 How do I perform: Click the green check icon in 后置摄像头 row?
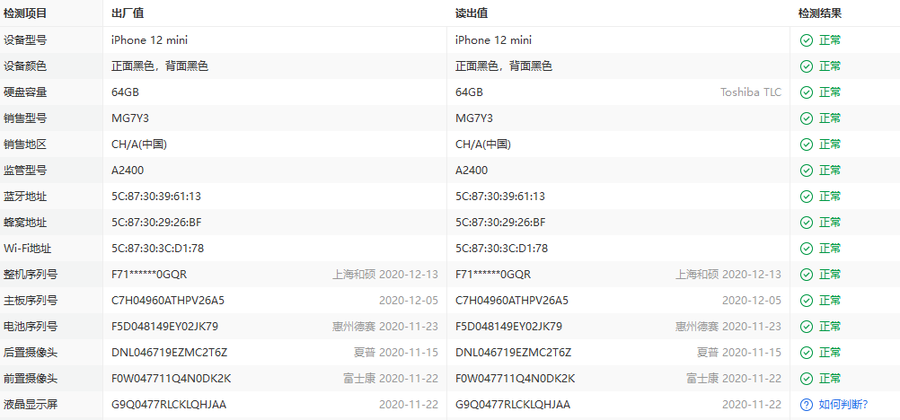pyautogui.click(x=806, y=352)
